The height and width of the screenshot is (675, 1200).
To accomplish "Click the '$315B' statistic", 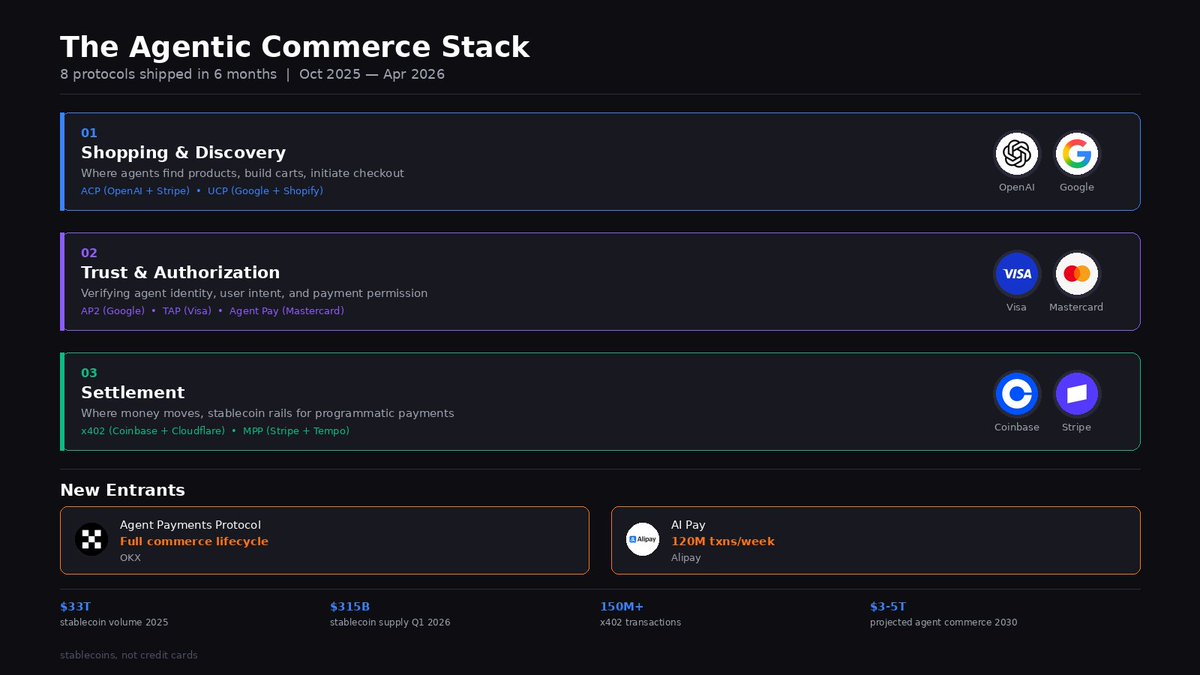I will pyautogui.click(x=350, y=607).
